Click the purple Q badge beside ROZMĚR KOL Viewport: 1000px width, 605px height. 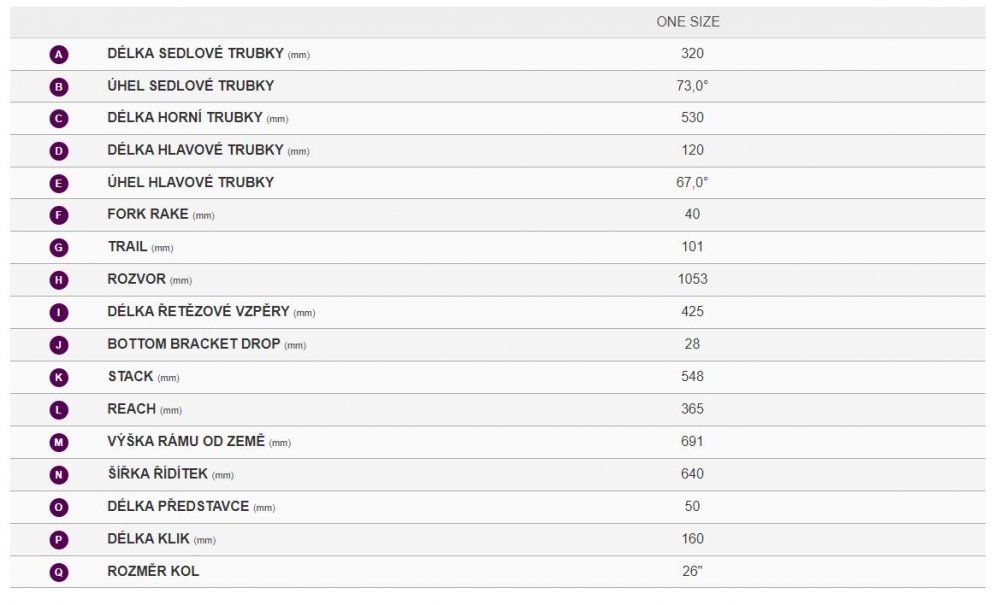tap(59, 572)
